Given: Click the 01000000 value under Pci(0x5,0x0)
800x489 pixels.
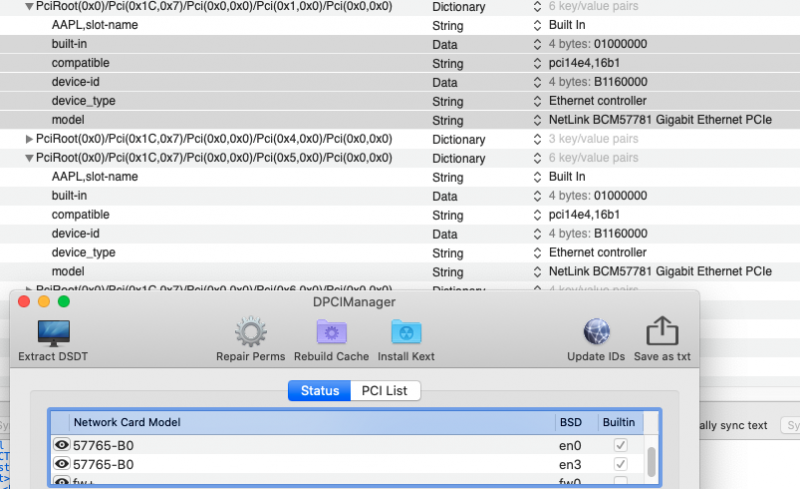Looking at the screenshot, I should 620,195.
